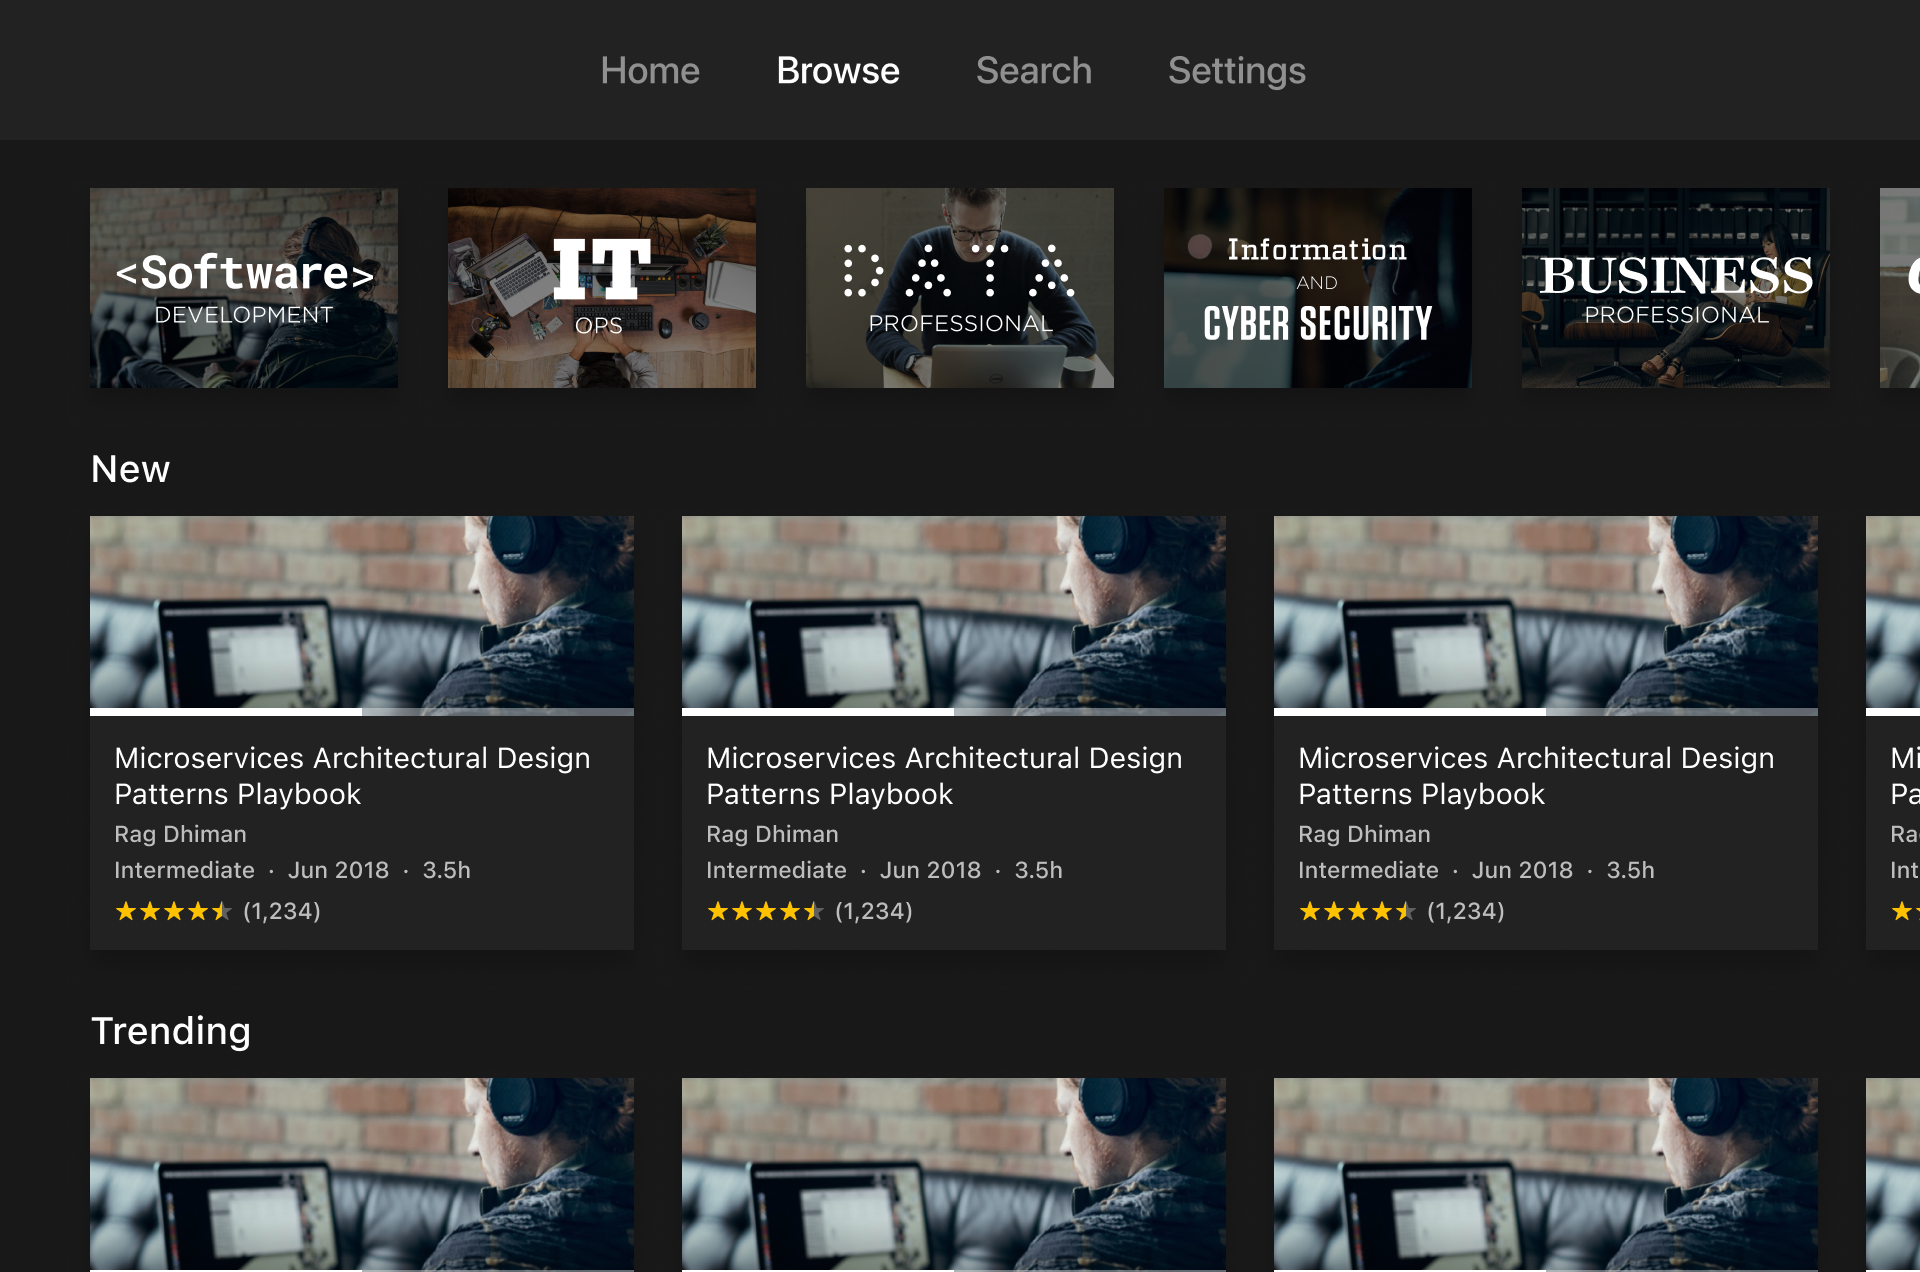This screenshot has width=1920, height=1272.
Task: Click Jun 2018 date on second New card
Action: coord(930,870)
